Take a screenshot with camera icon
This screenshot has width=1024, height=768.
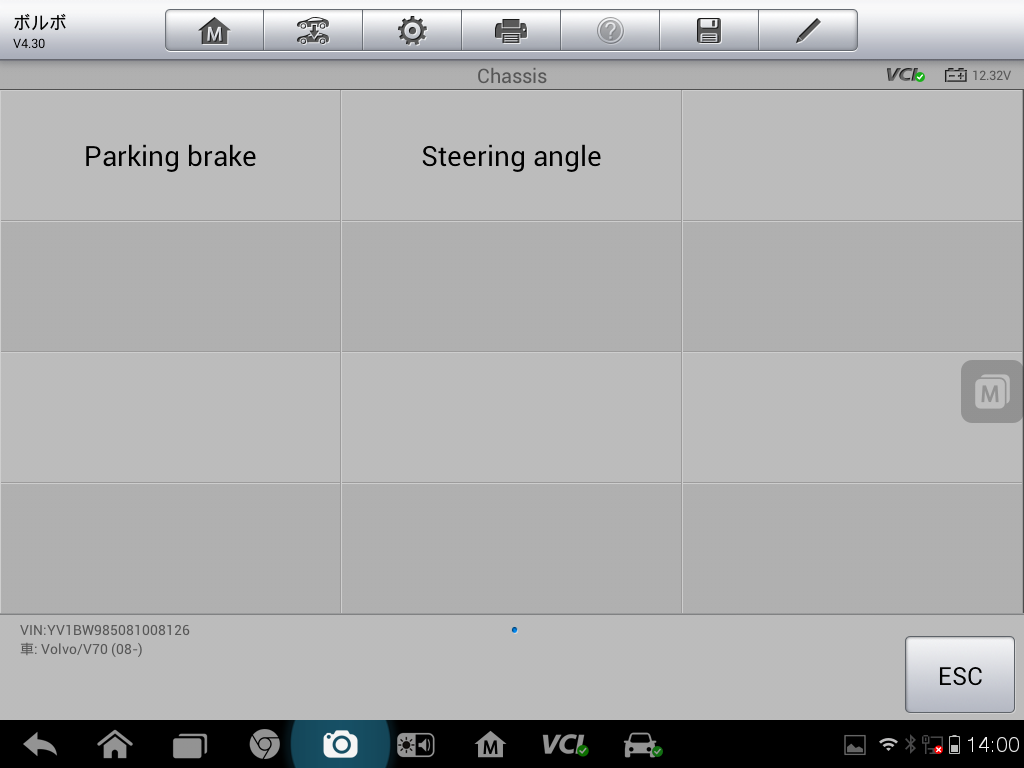(340, 744)
